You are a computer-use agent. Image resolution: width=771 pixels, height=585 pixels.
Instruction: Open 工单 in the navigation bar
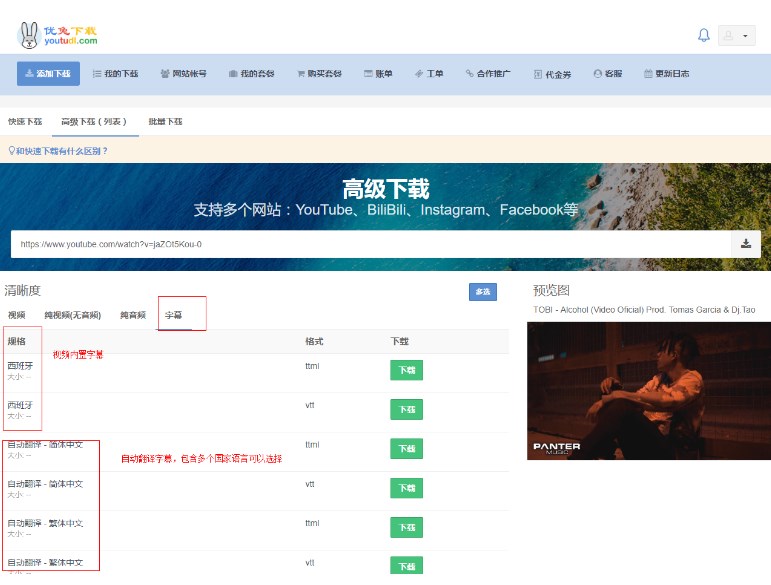[429, 74]
